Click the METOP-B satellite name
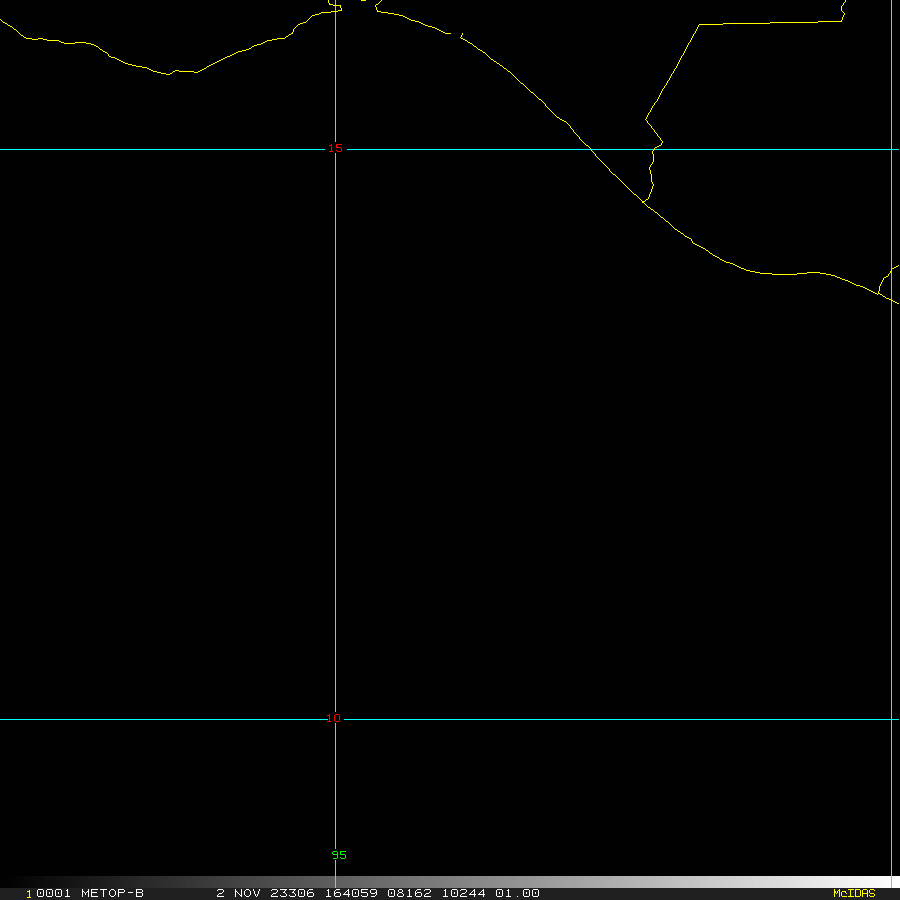 (x=112, y=893)
